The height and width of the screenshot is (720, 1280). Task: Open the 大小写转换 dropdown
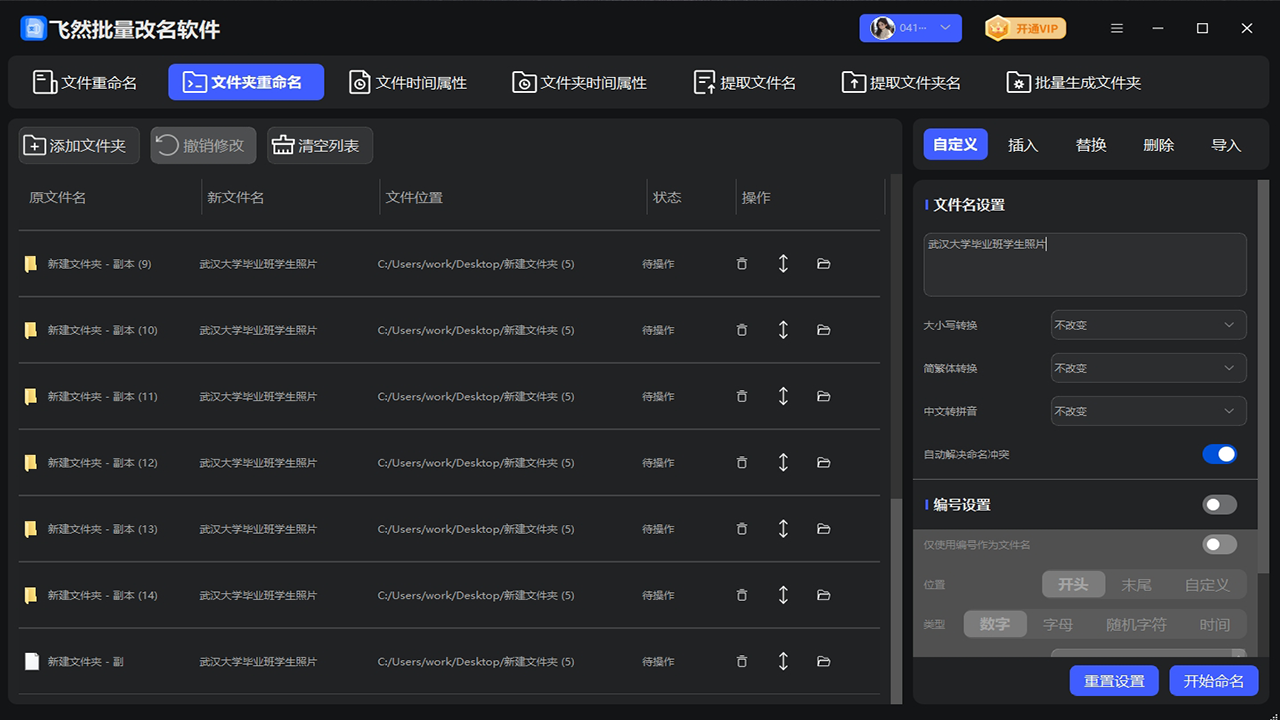1148,324
